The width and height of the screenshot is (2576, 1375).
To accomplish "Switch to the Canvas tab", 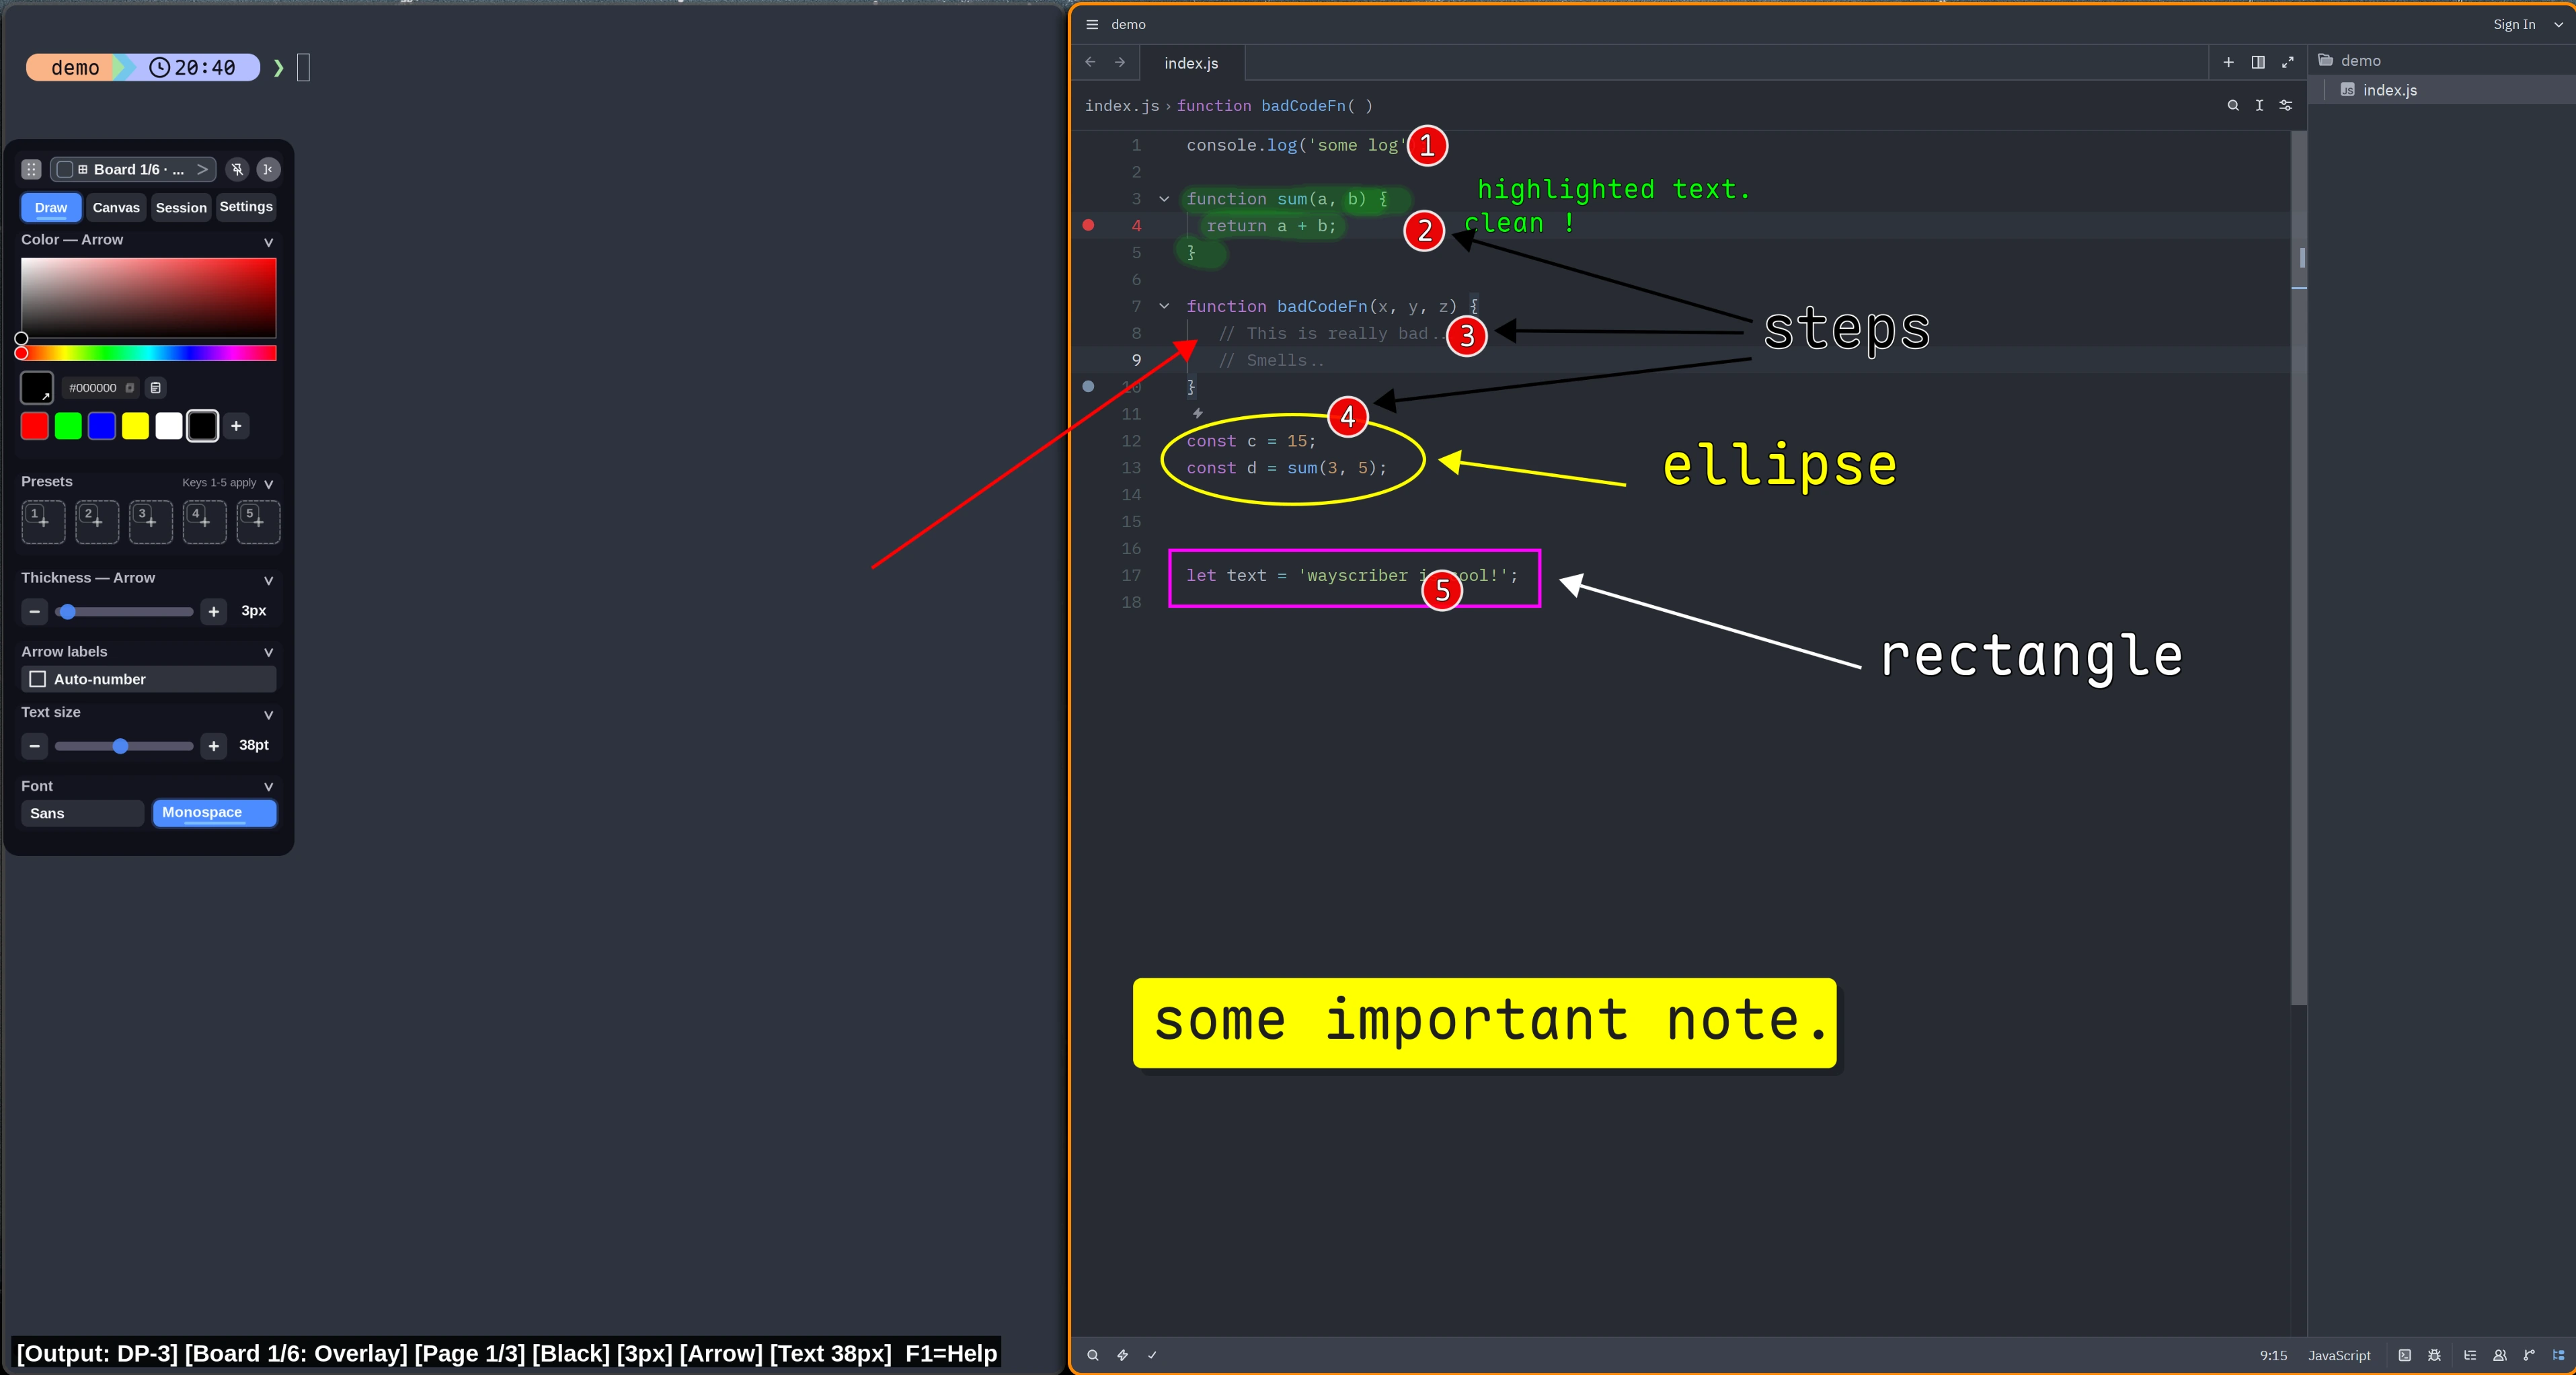I will pyautogui.click(x=116, y=207).
